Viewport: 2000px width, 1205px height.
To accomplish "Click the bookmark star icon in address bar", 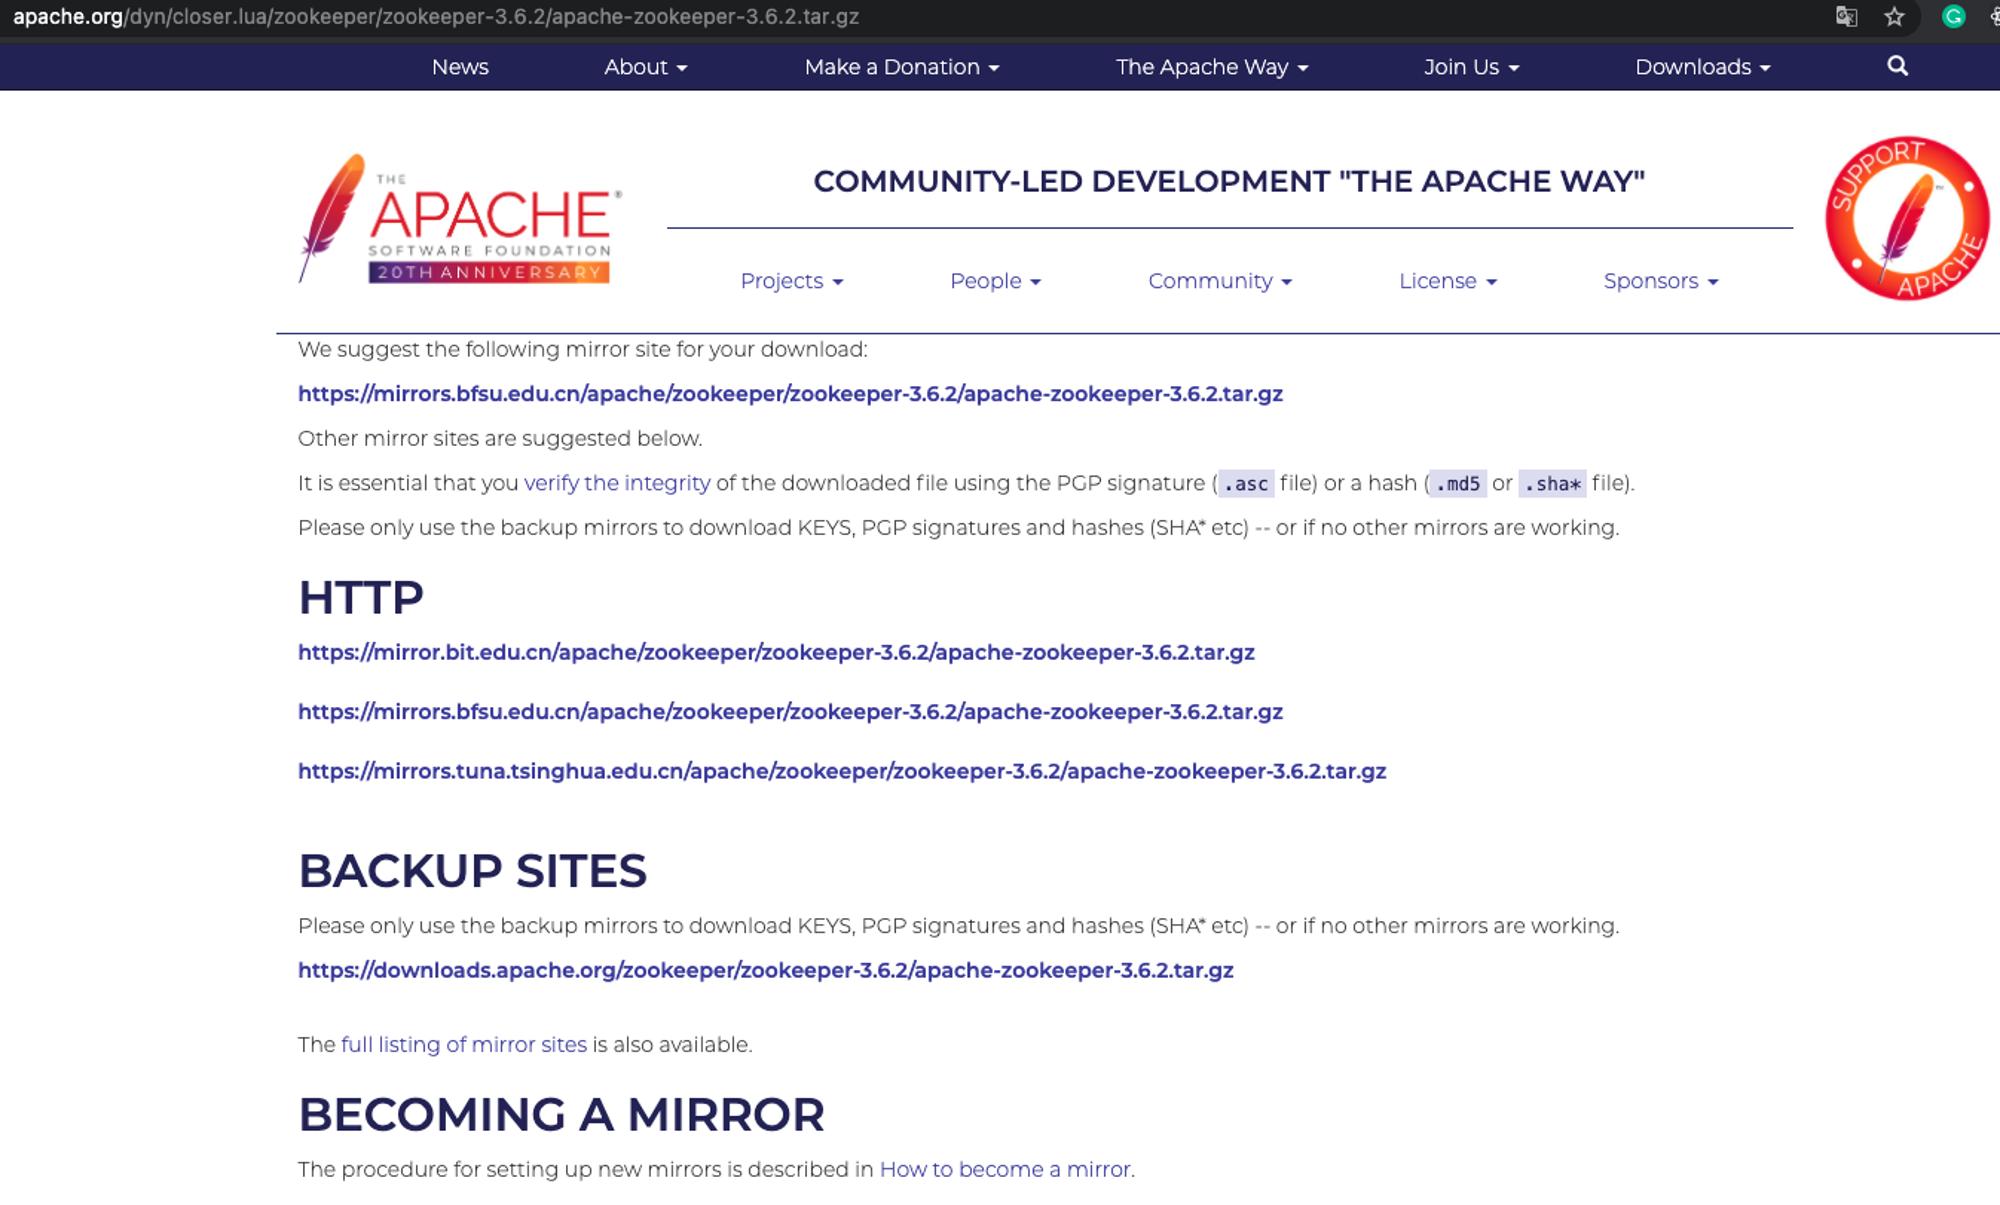I will point(1894,17).
